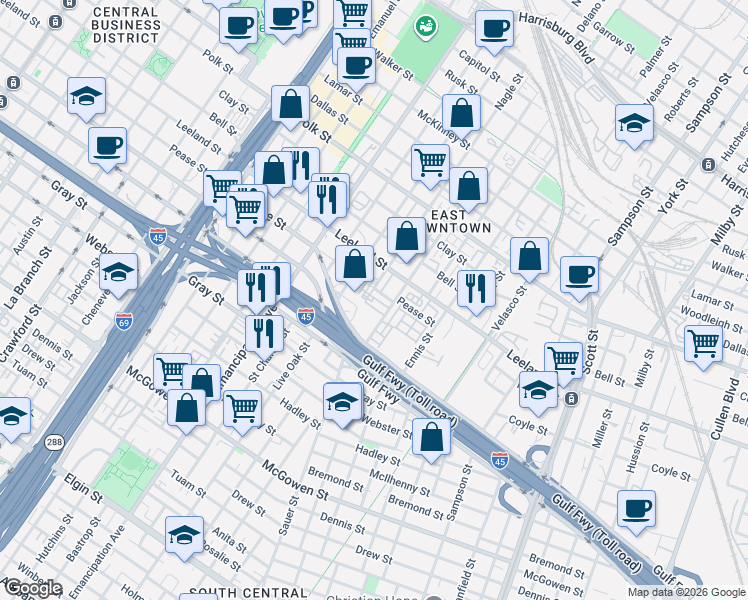Click the front restaurant marker above Leeland St
This screenshot has height=600, width=748.
(x=327, y=202)
